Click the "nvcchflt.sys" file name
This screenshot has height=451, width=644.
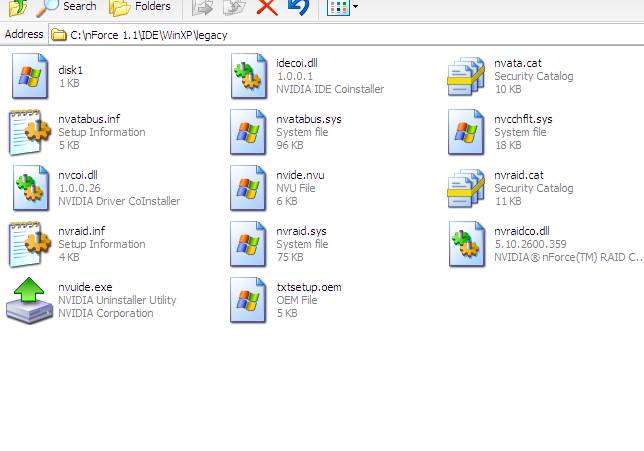tap(523, 119)
